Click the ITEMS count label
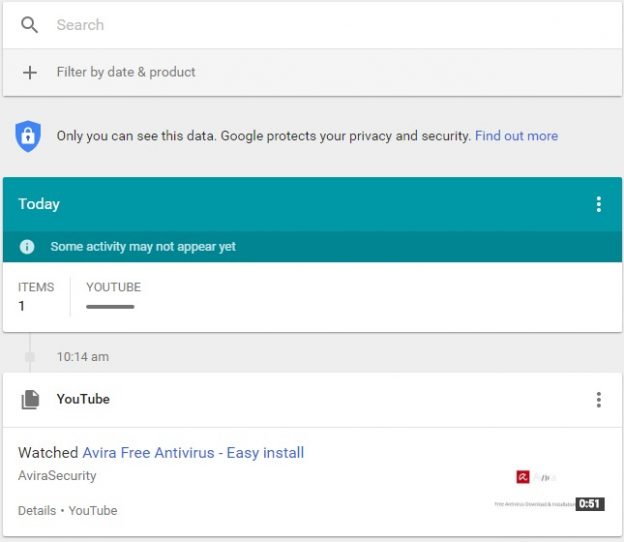Screen dimensions: 624x542 [x=36, y=287]
